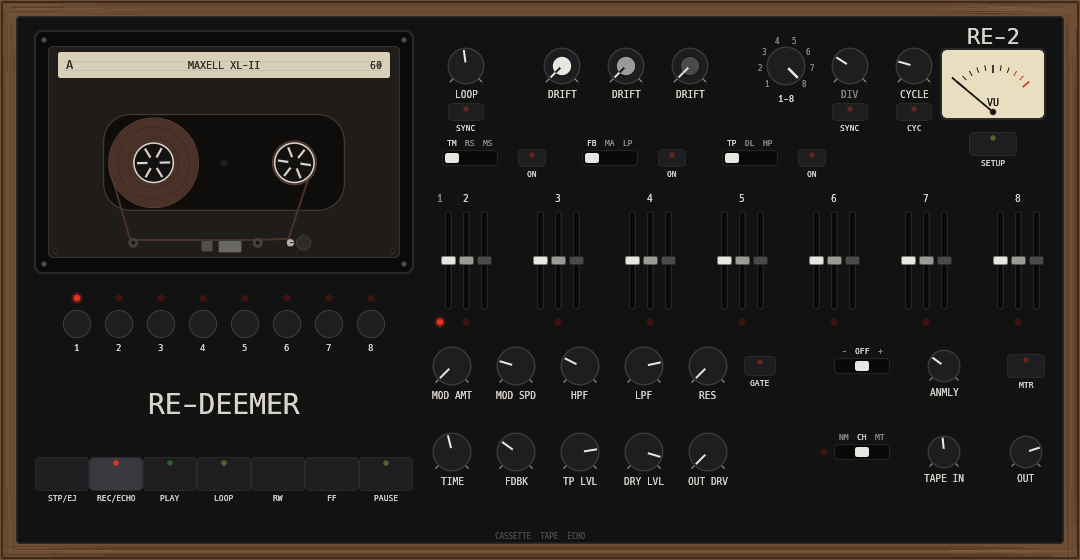
Task: Click the RW rewind button
Action: 278,474
